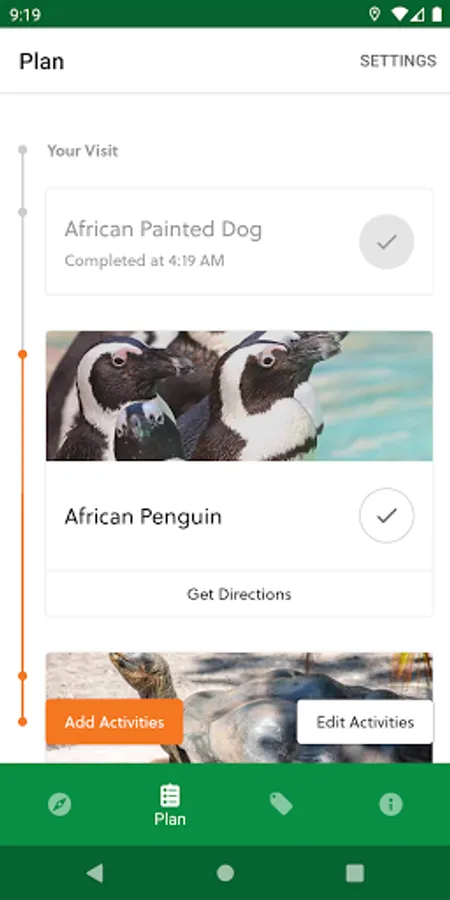Click the orange Add Activities button
This screenshot has width=450, height=900.
click(x=114, y=722)
